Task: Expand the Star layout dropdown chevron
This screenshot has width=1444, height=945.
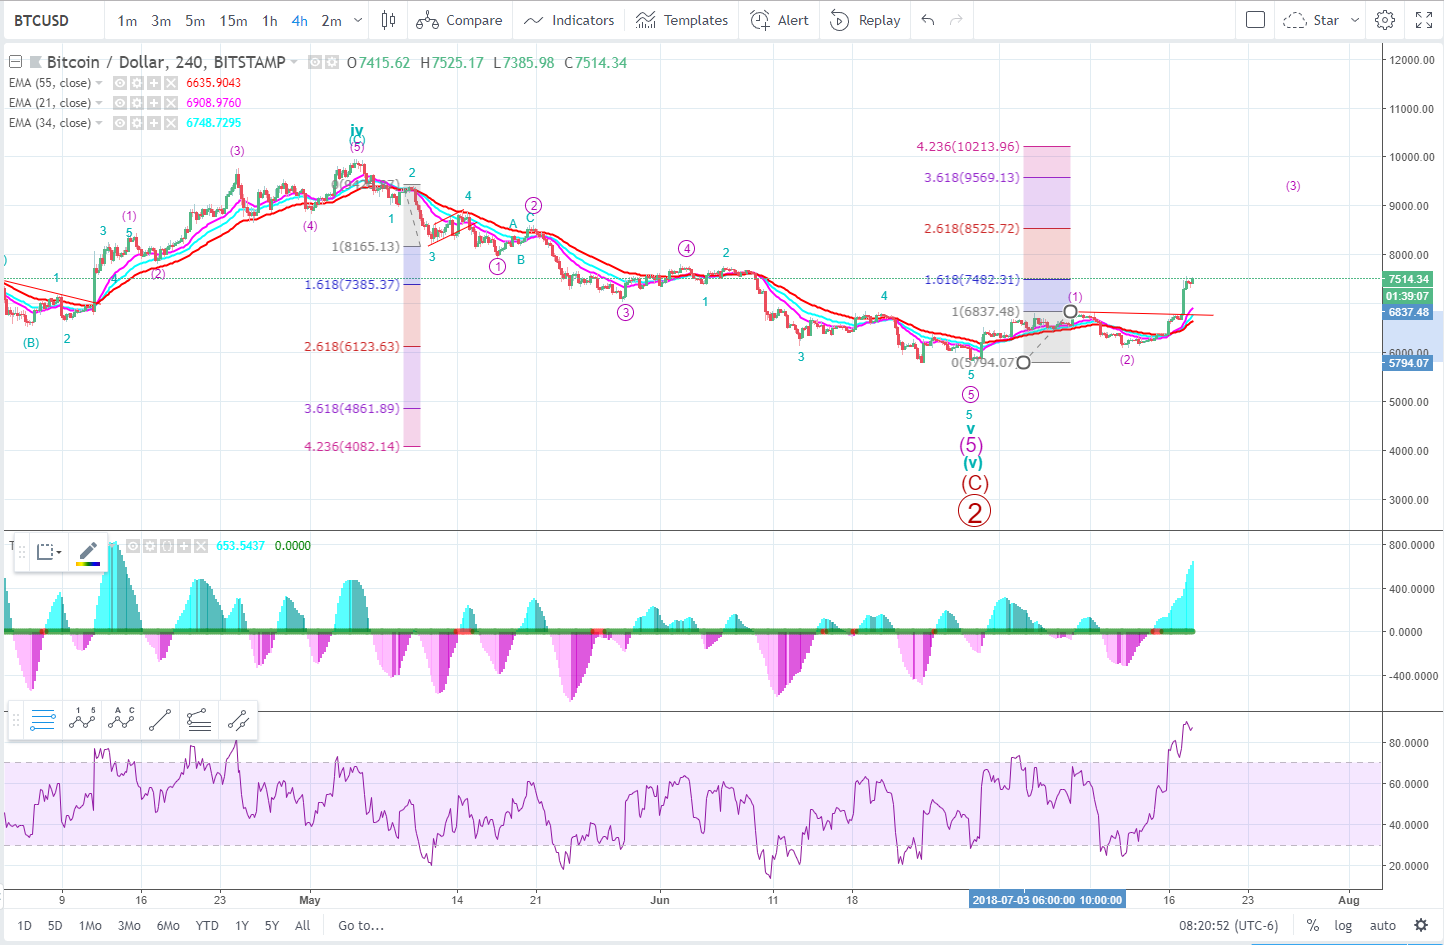Action: [x=1355, y=20]
